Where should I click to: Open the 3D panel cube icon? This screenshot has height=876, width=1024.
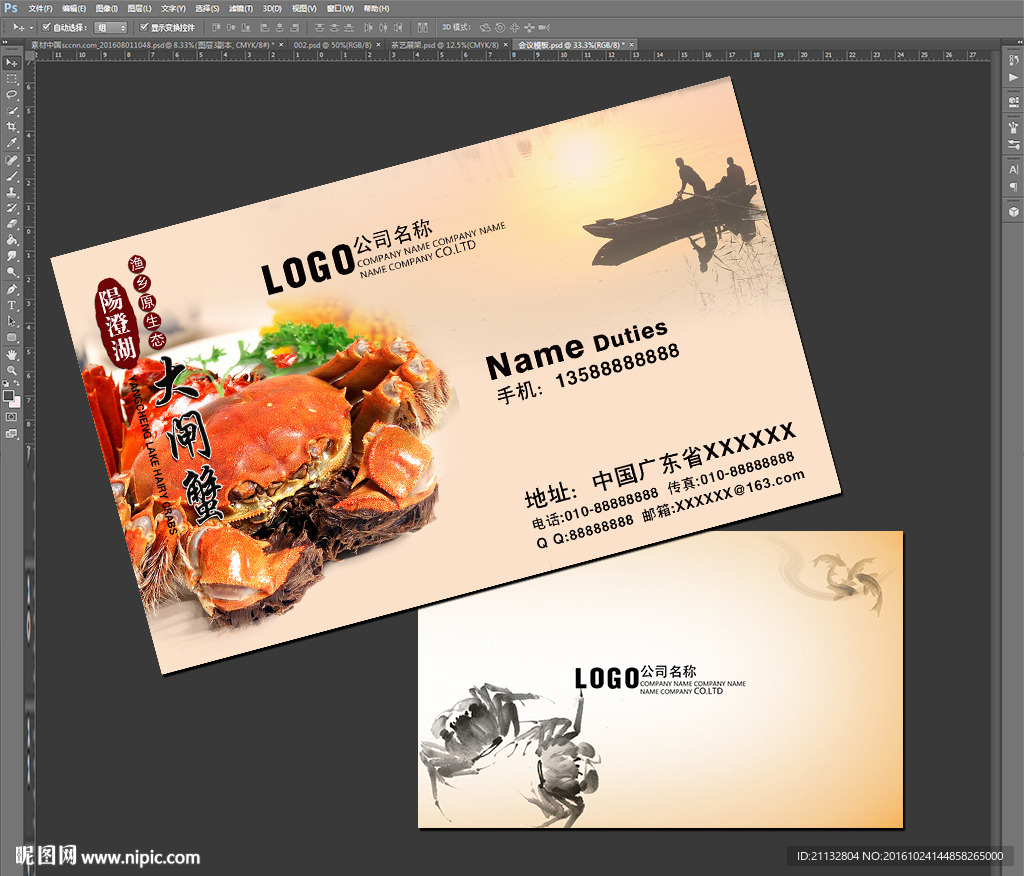(x=1013, y=212)
